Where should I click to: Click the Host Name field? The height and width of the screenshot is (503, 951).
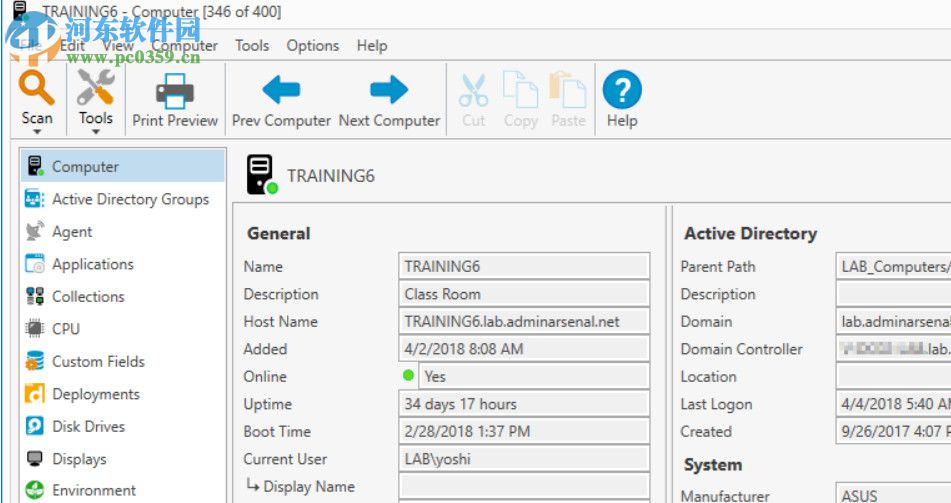click(x=524, y=321)
